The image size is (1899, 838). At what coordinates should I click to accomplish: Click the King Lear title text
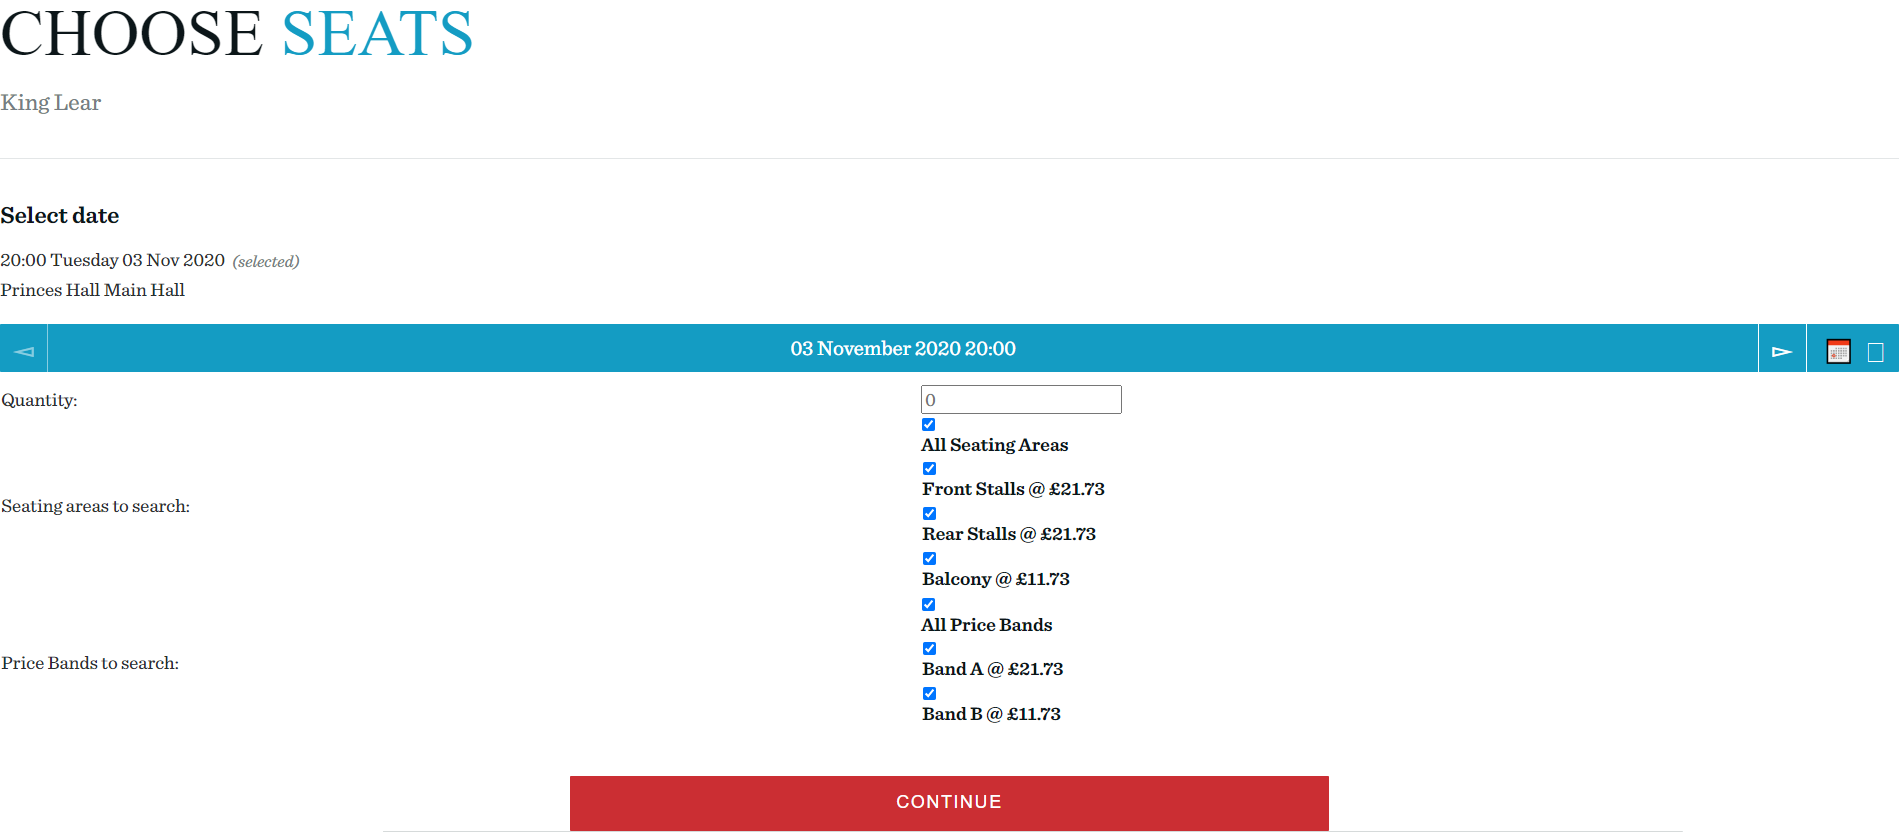click(x=51, y=103)
